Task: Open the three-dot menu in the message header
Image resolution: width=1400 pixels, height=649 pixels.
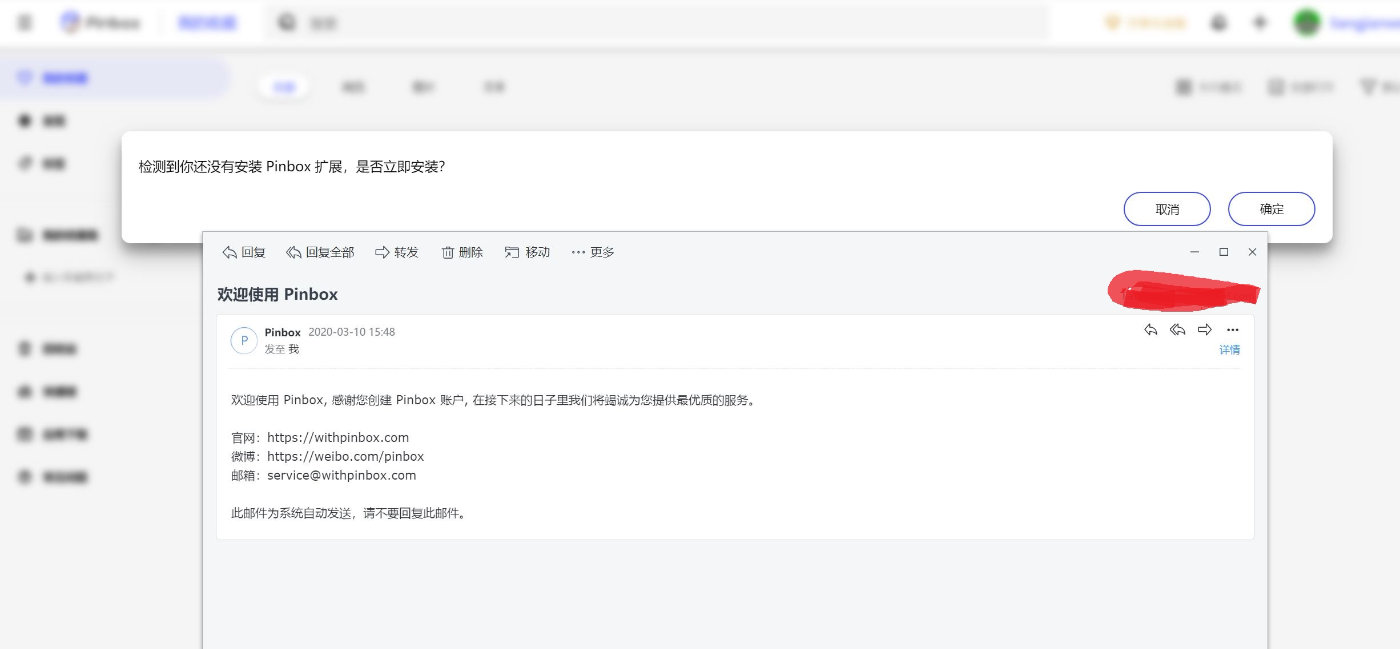Action: click(1232, 329)
